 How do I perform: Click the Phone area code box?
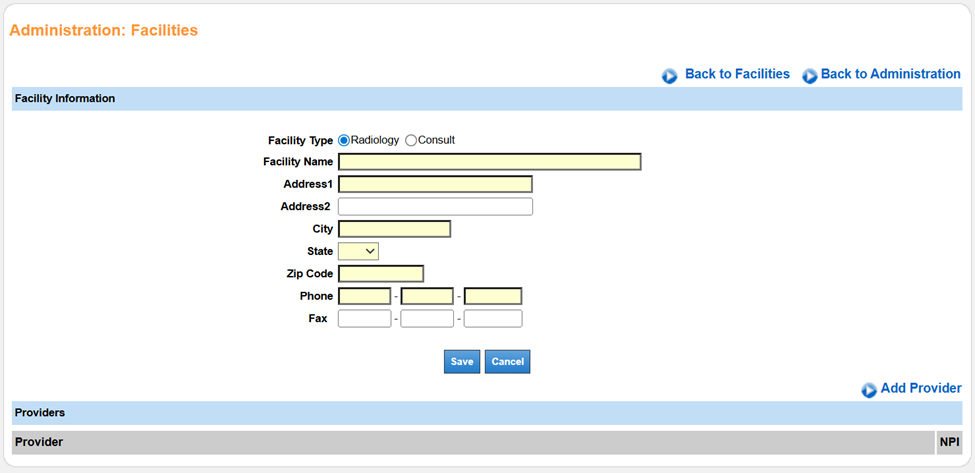tap(364, 296)
